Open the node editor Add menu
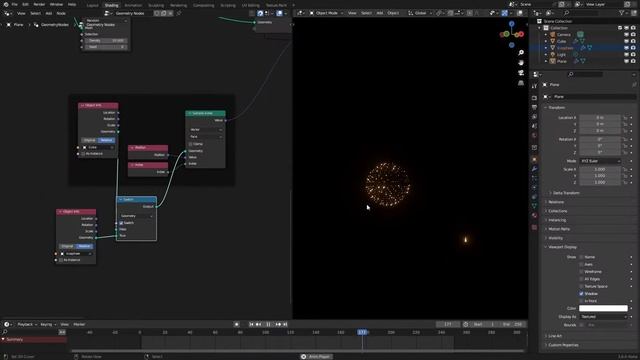 49,13
